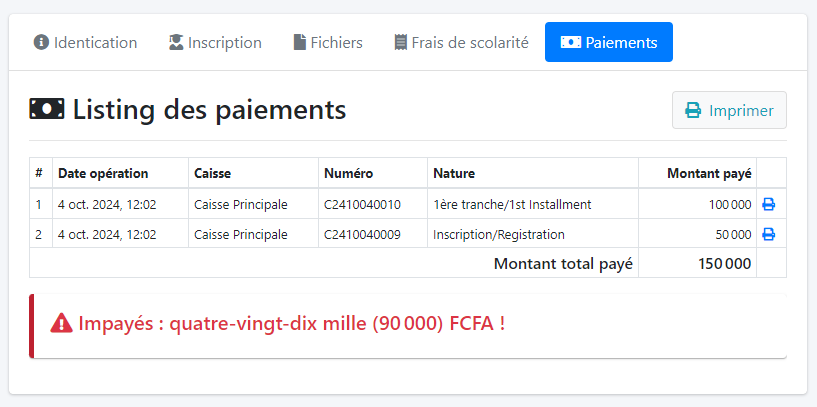
Task: Click the Date opération column header
Action: tap(103, 173)
